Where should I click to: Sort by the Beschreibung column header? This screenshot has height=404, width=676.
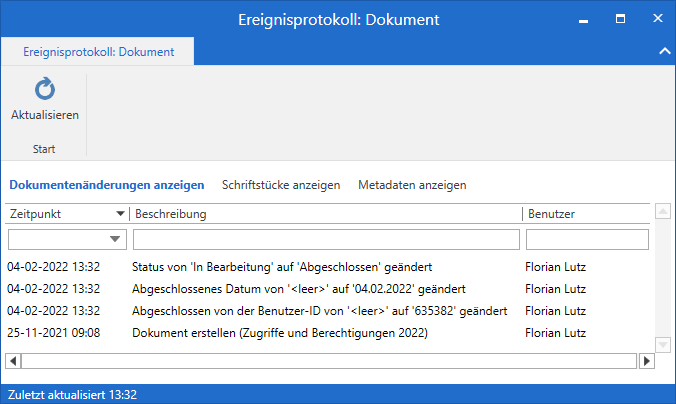pos(325,214)
